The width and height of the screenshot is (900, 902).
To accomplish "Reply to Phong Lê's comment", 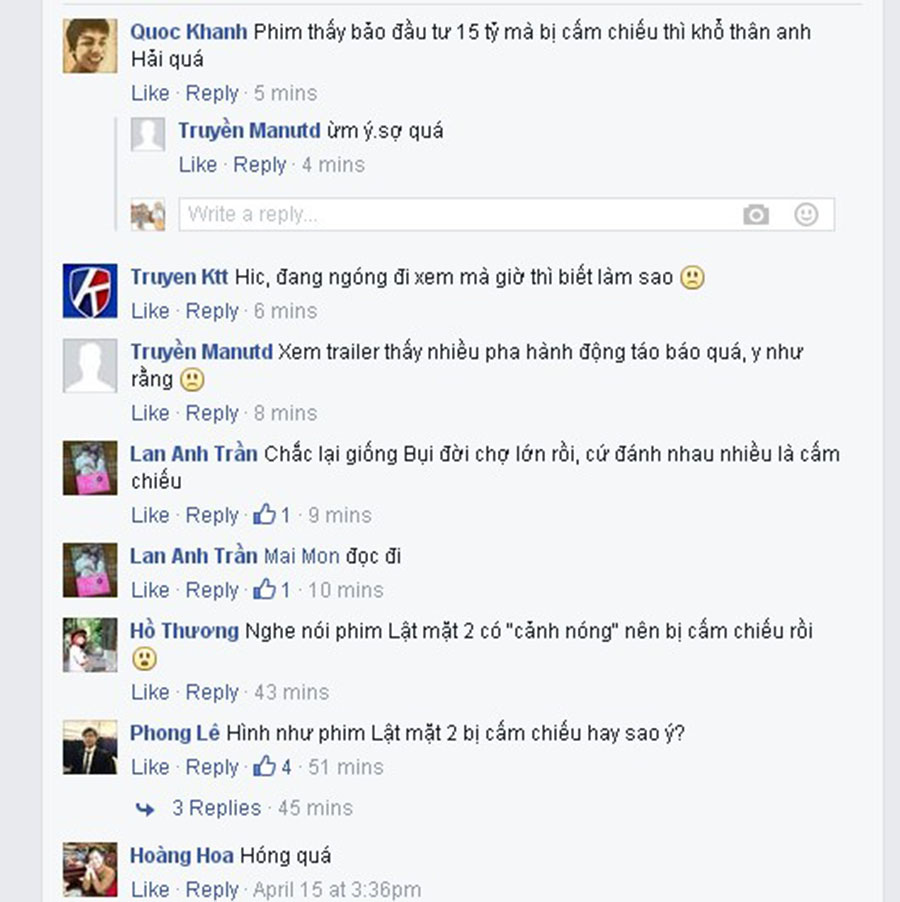I will [x=212, y=767].
